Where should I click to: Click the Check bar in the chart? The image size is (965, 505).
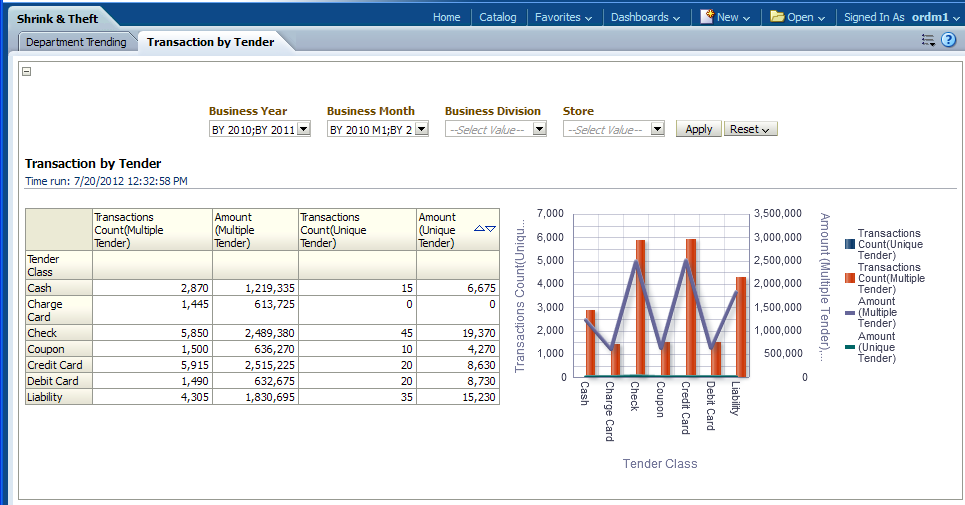coord(641,308)
